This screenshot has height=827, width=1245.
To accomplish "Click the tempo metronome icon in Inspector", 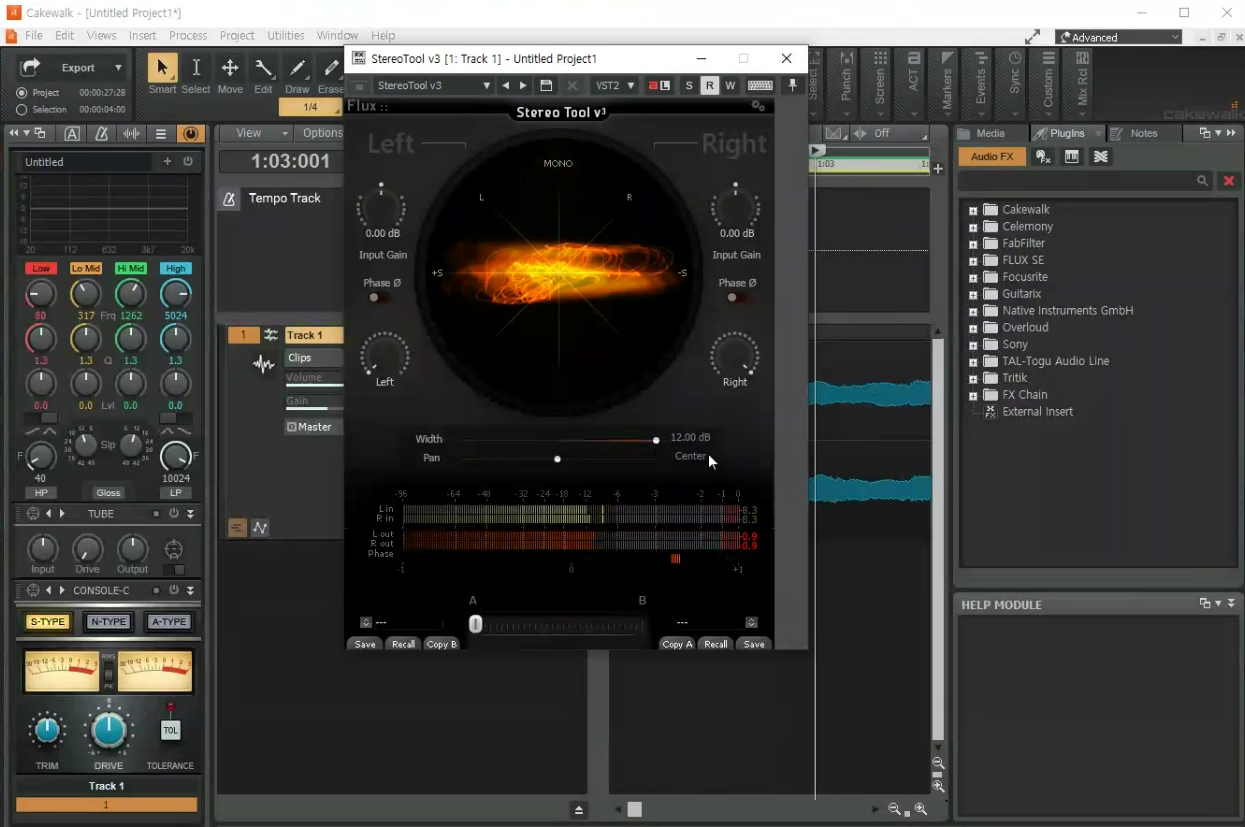I will pos(101,133).
